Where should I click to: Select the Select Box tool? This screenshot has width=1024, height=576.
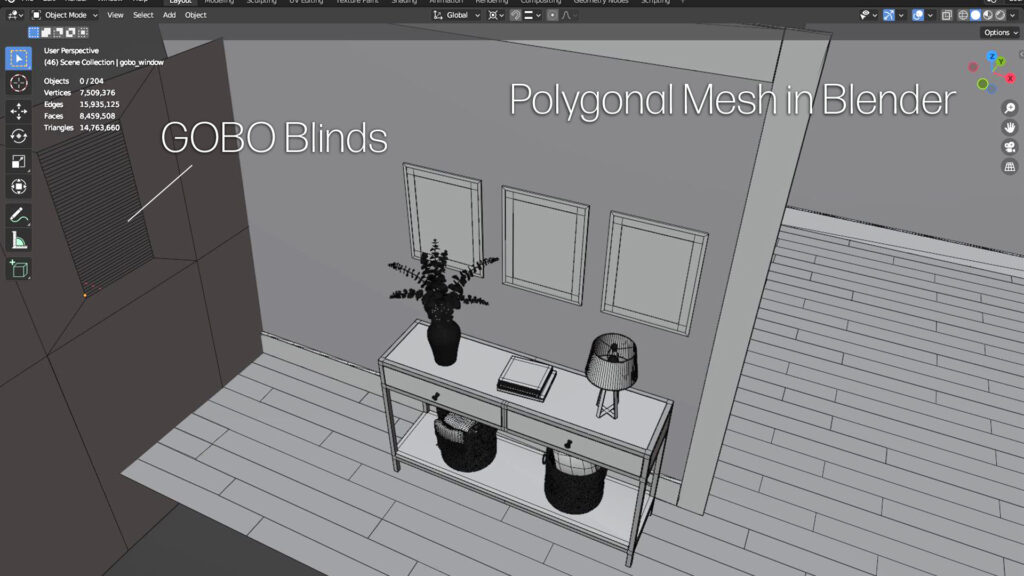[x=19, y=58]
